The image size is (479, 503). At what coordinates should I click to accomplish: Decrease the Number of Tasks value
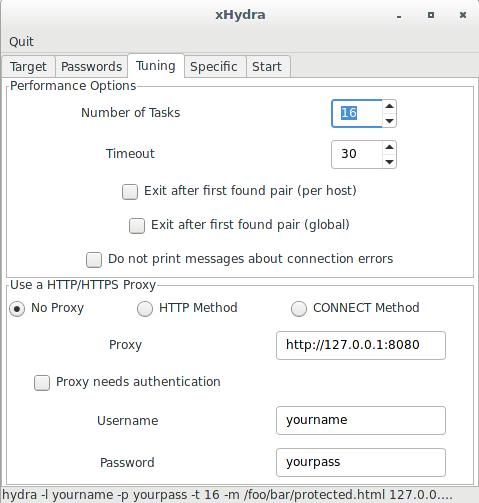[x=389, y=121]
